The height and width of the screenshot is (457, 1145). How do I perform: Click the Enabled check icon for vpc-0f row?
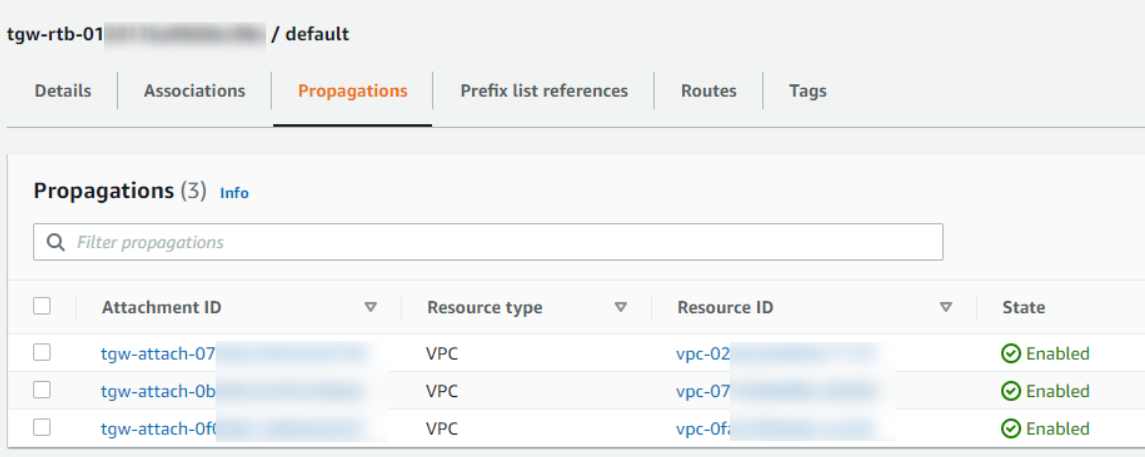click(1011, 429)
